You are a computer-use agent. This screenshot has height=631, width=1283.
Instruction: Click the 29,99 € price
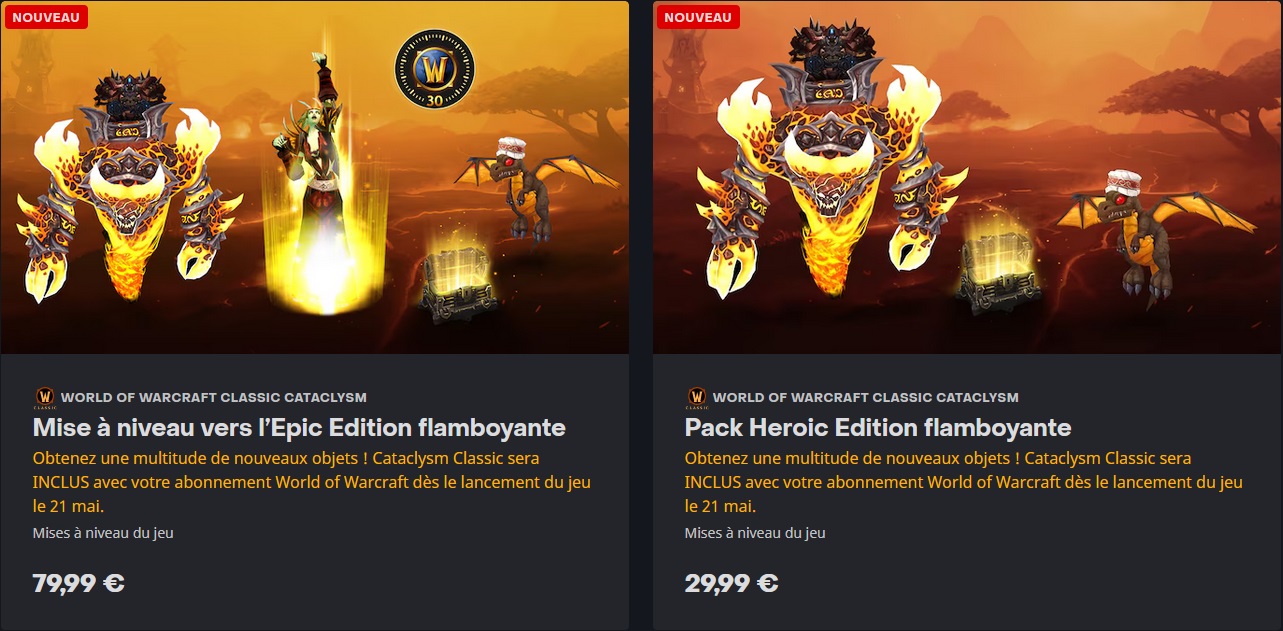pyautogui.click(x=732, y=583)
